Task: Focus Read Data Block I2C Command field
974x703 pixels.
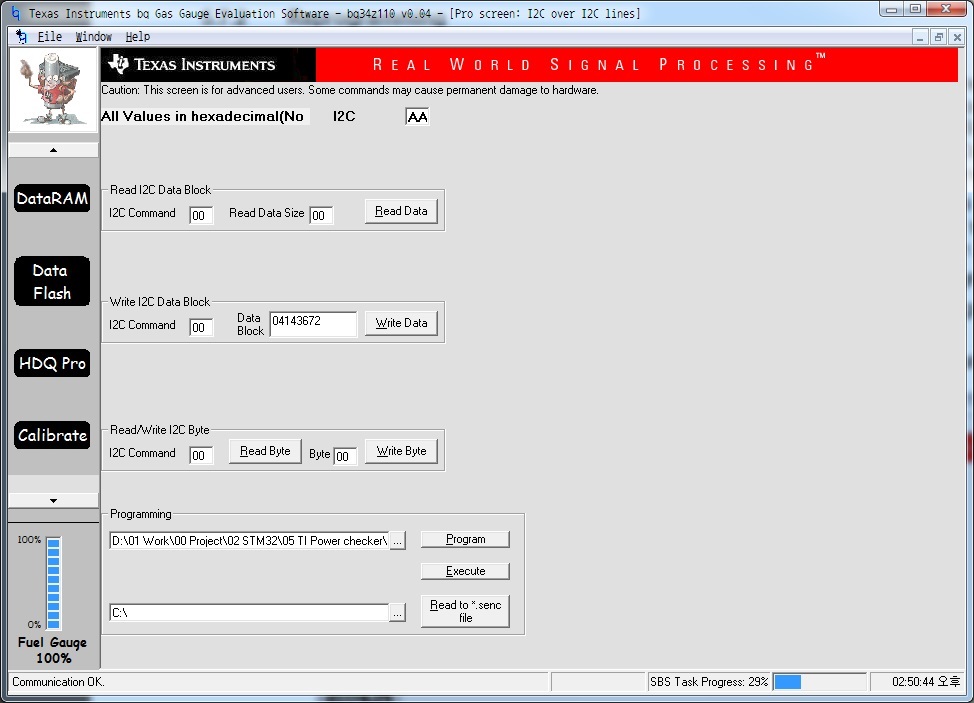Action: (201, 215)
